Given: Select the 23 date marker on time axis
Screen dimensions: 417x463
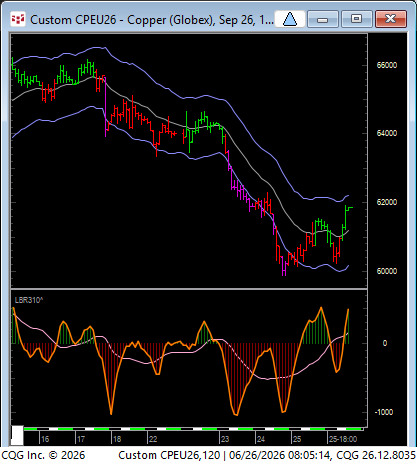Looking at the screenshot, I should click(225, 439).
